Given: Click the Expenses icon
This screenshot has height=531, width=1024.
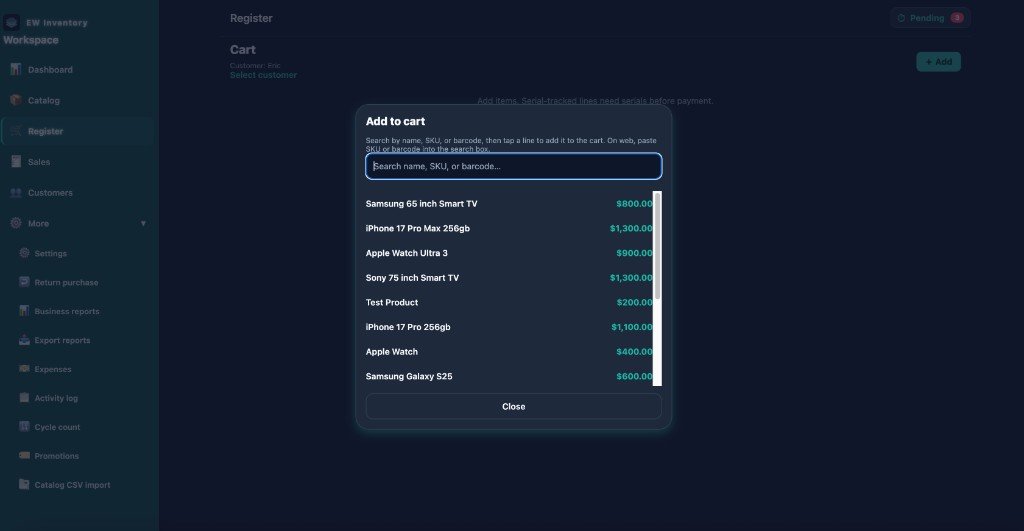Looking at the screenshot, I should pos(24,369).
